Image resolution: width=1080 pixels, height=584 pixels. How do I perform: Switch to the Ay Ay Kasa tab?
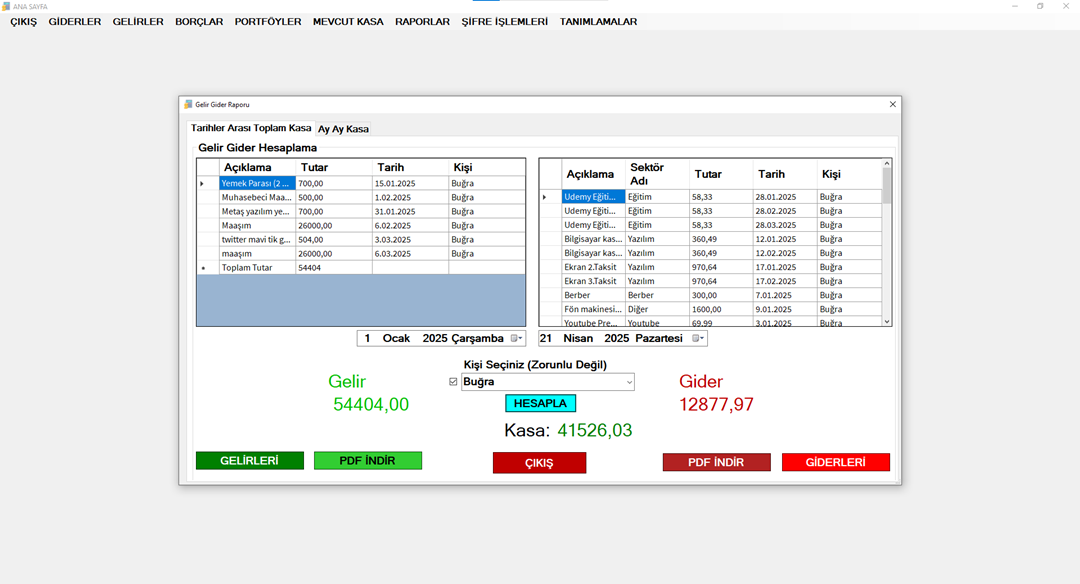pos(343,129)
